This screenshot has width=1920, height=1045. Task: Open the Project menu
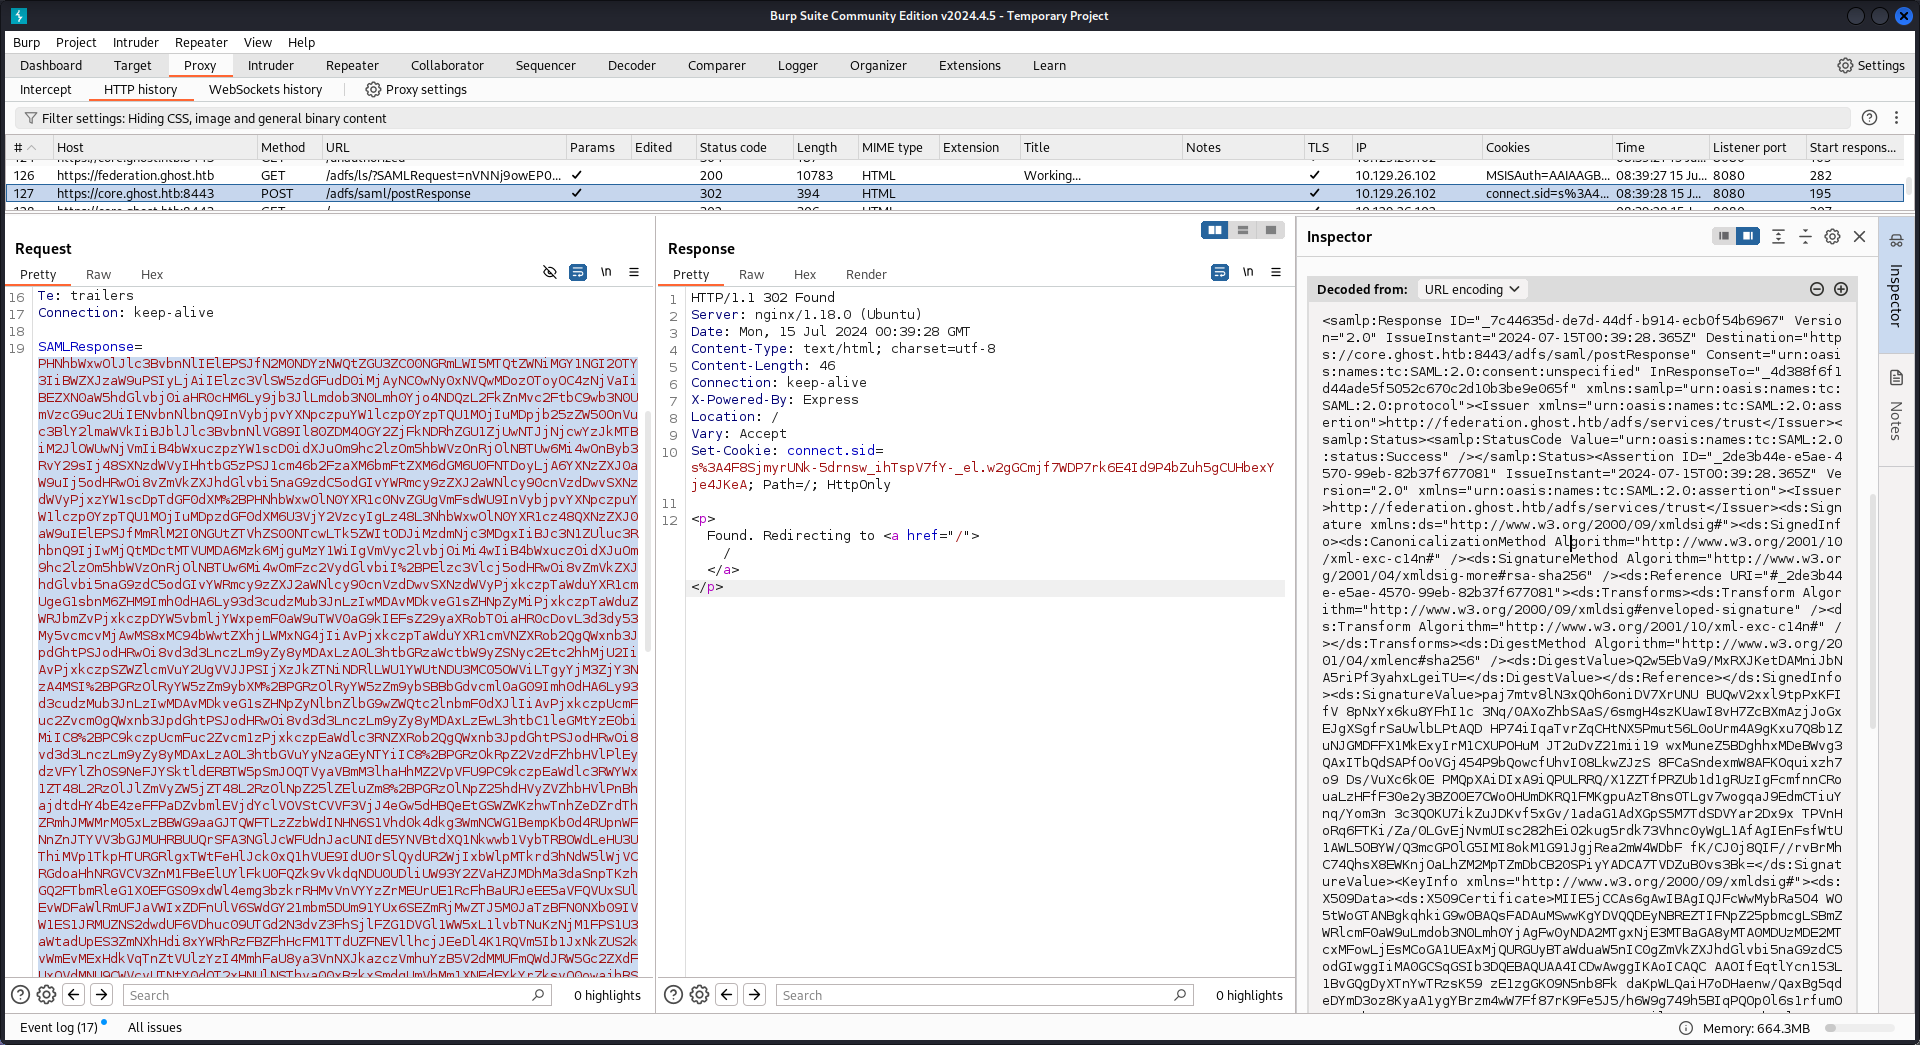[76, 42]
